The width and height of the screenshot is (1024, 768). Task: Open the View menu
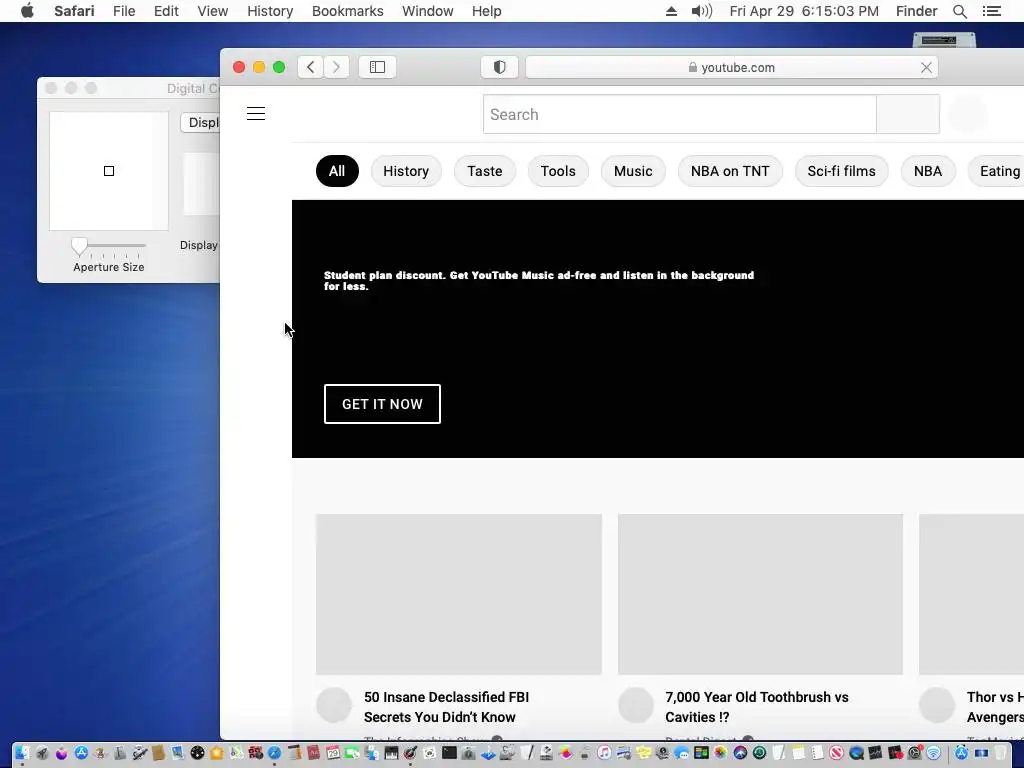212,11
